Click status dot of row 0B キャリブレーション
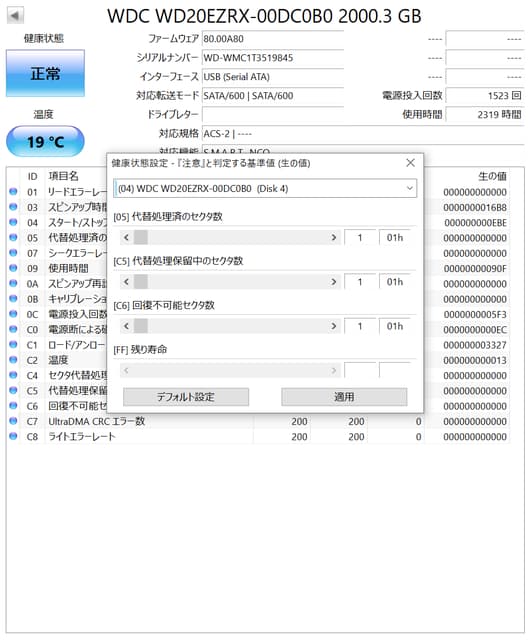530x640 pixels. pos(13,298)
